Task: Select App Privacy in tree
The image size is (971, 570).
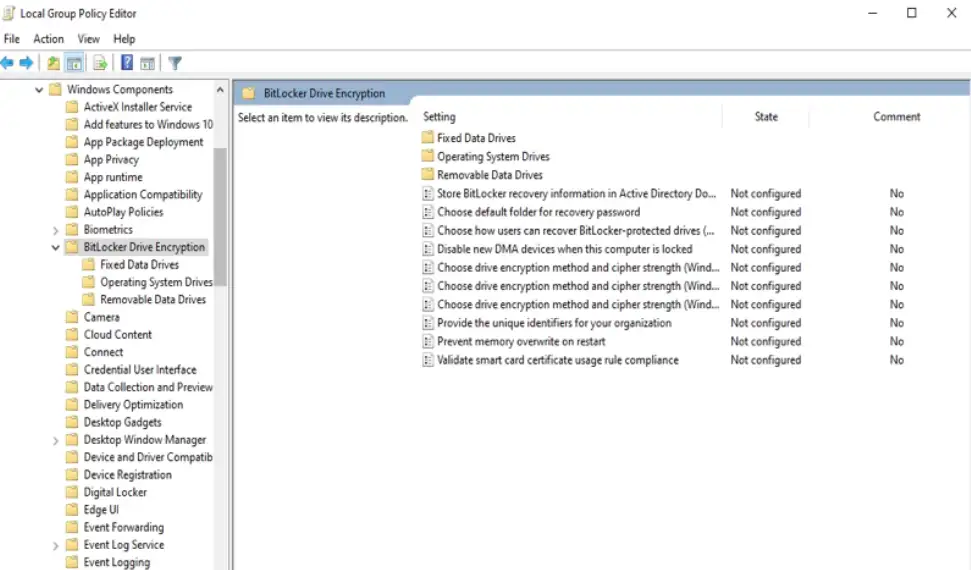Action: [x=111, y=159]
